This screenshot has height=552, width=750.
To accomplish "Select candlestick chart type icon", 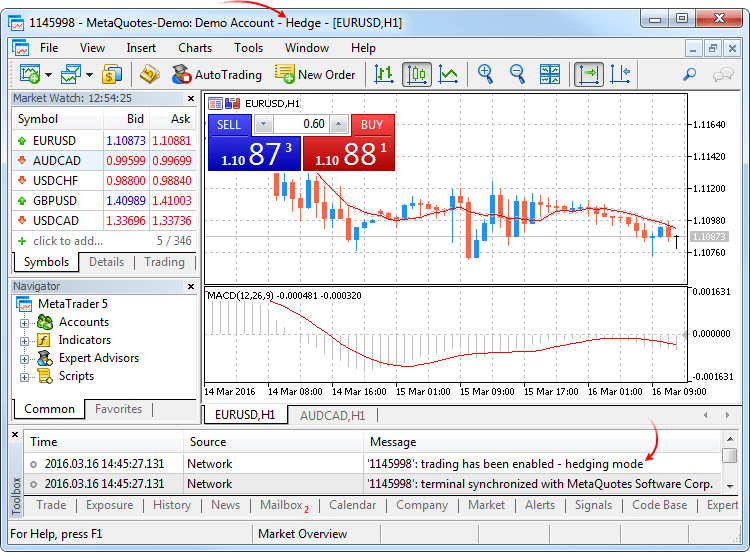I will tap(417, 74).
